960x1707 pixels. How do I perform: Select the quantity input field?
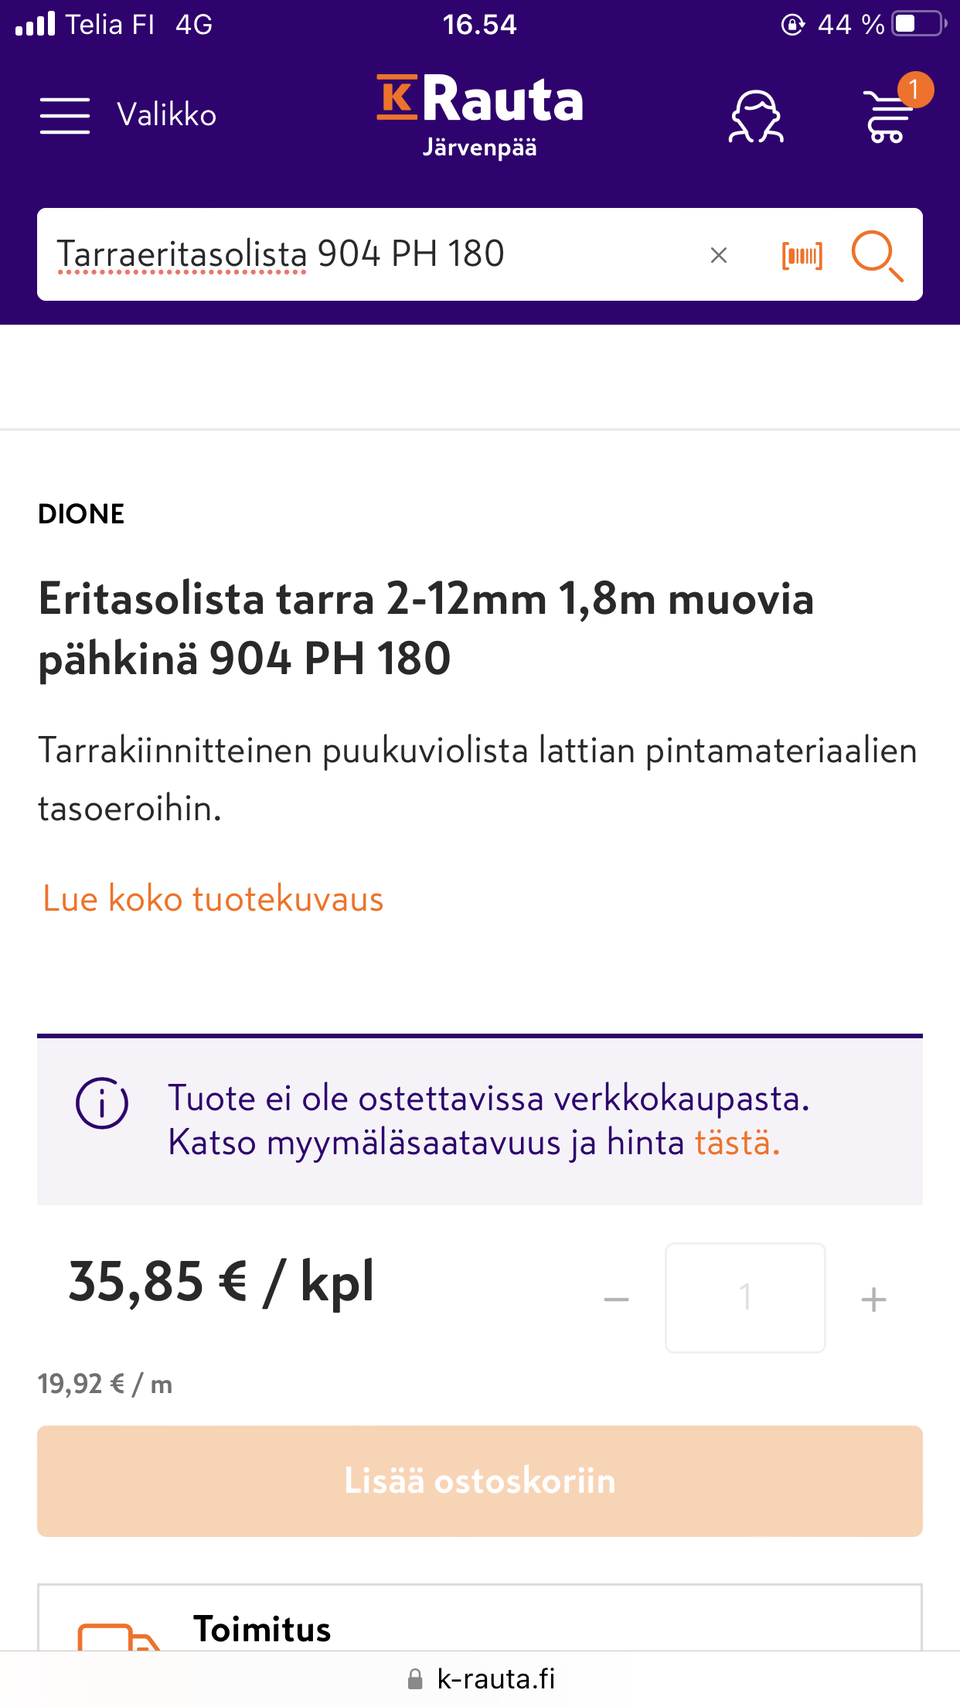tap(745, 1297)
